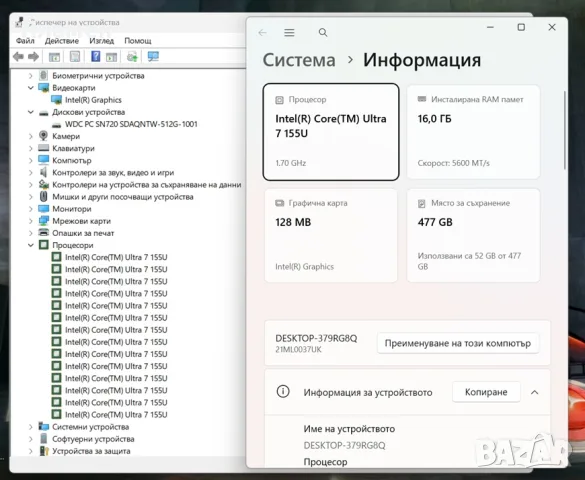This screenshot has height=480, width=585.
Task: Click the Settings back arrow button
Action: pos(262,33)
